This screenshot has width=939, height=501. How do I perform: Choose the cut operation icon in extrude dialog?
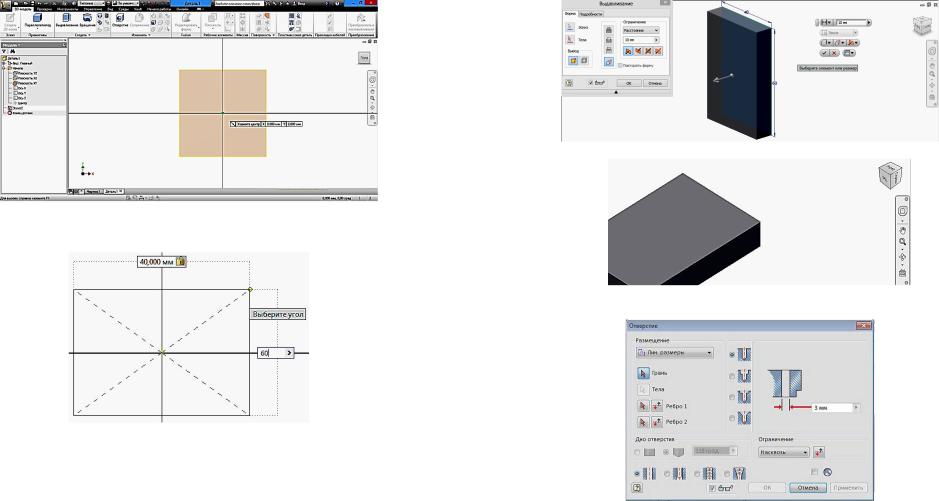(x=609, y=40)
